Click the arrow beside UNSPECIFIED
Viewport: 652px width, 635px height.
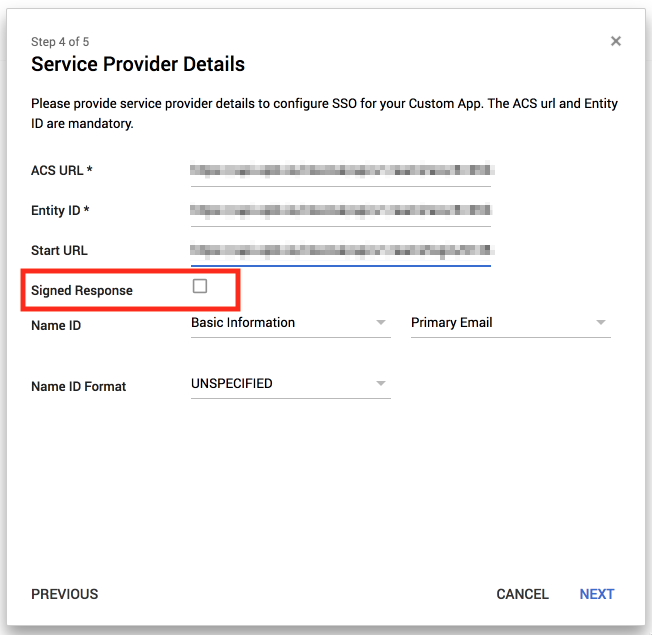[x=381, y=384]
